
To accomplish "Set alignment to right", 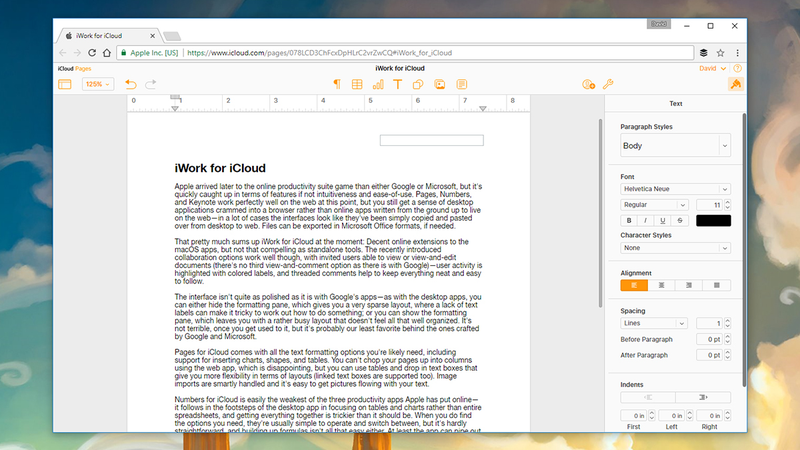I will (689, 285).
